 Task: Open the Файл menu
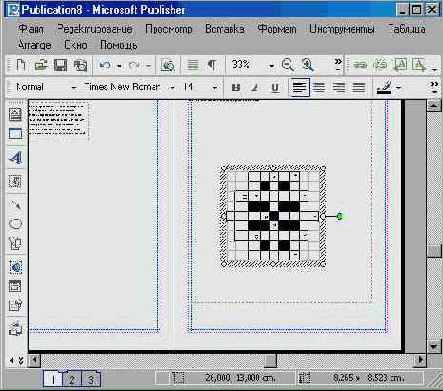pos(31,29)
